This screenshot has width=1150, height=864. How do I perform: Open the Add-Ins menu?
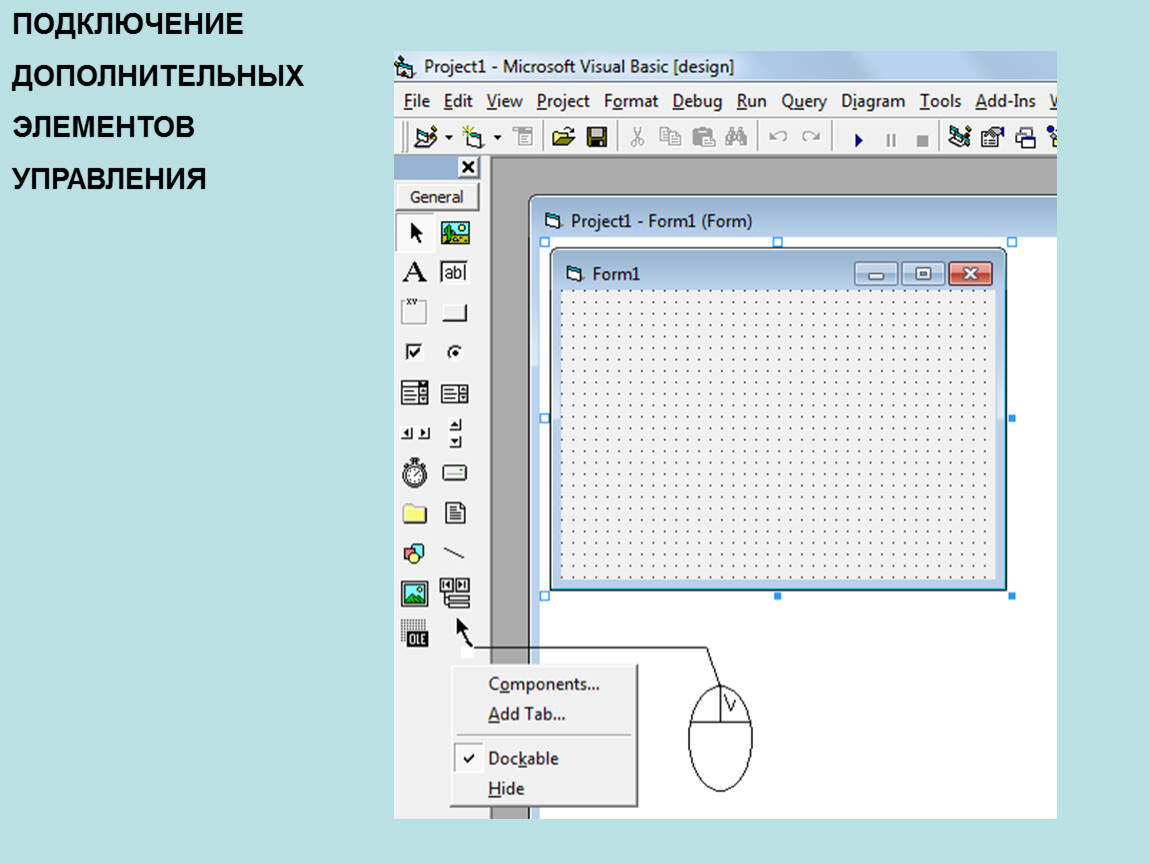(x=1005, y=101)
